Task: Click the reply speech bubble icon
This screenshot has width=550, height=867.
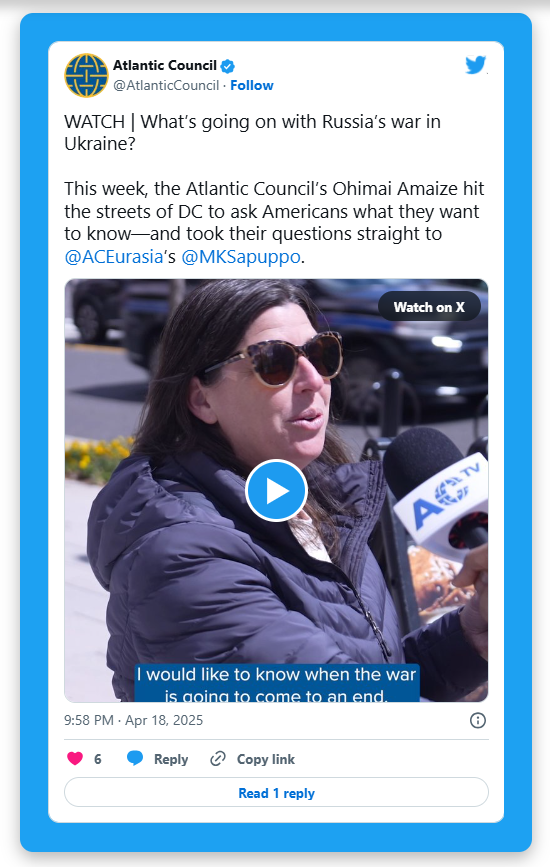Action: 135,758
